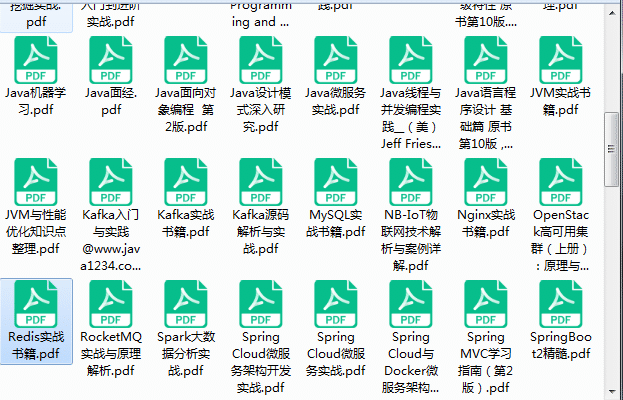
Task: Click the label RocketMQ实战与原理解析.pdf
Action: pyautogui.click(x=111, y=354)
